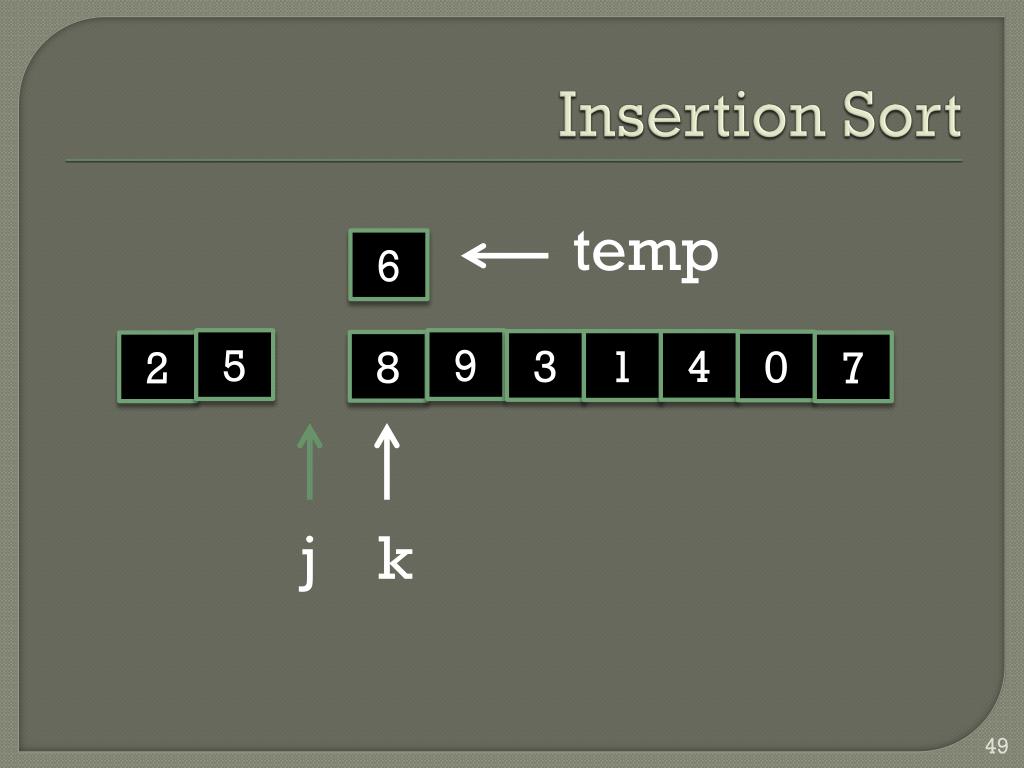Click the j pointer label
The image size is (1024, 768).
coord(308,562)
